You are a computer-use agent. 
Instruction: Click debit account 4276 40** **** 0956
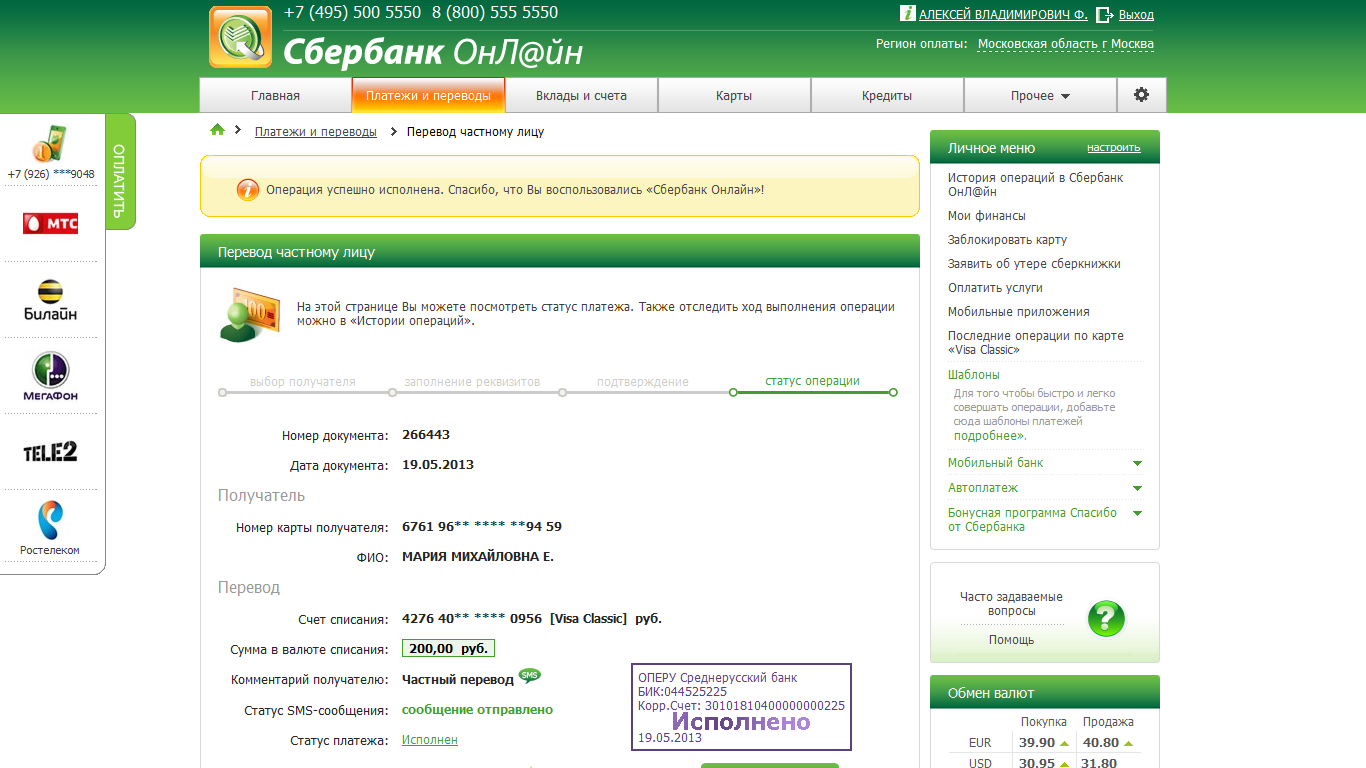click(472, 619)
